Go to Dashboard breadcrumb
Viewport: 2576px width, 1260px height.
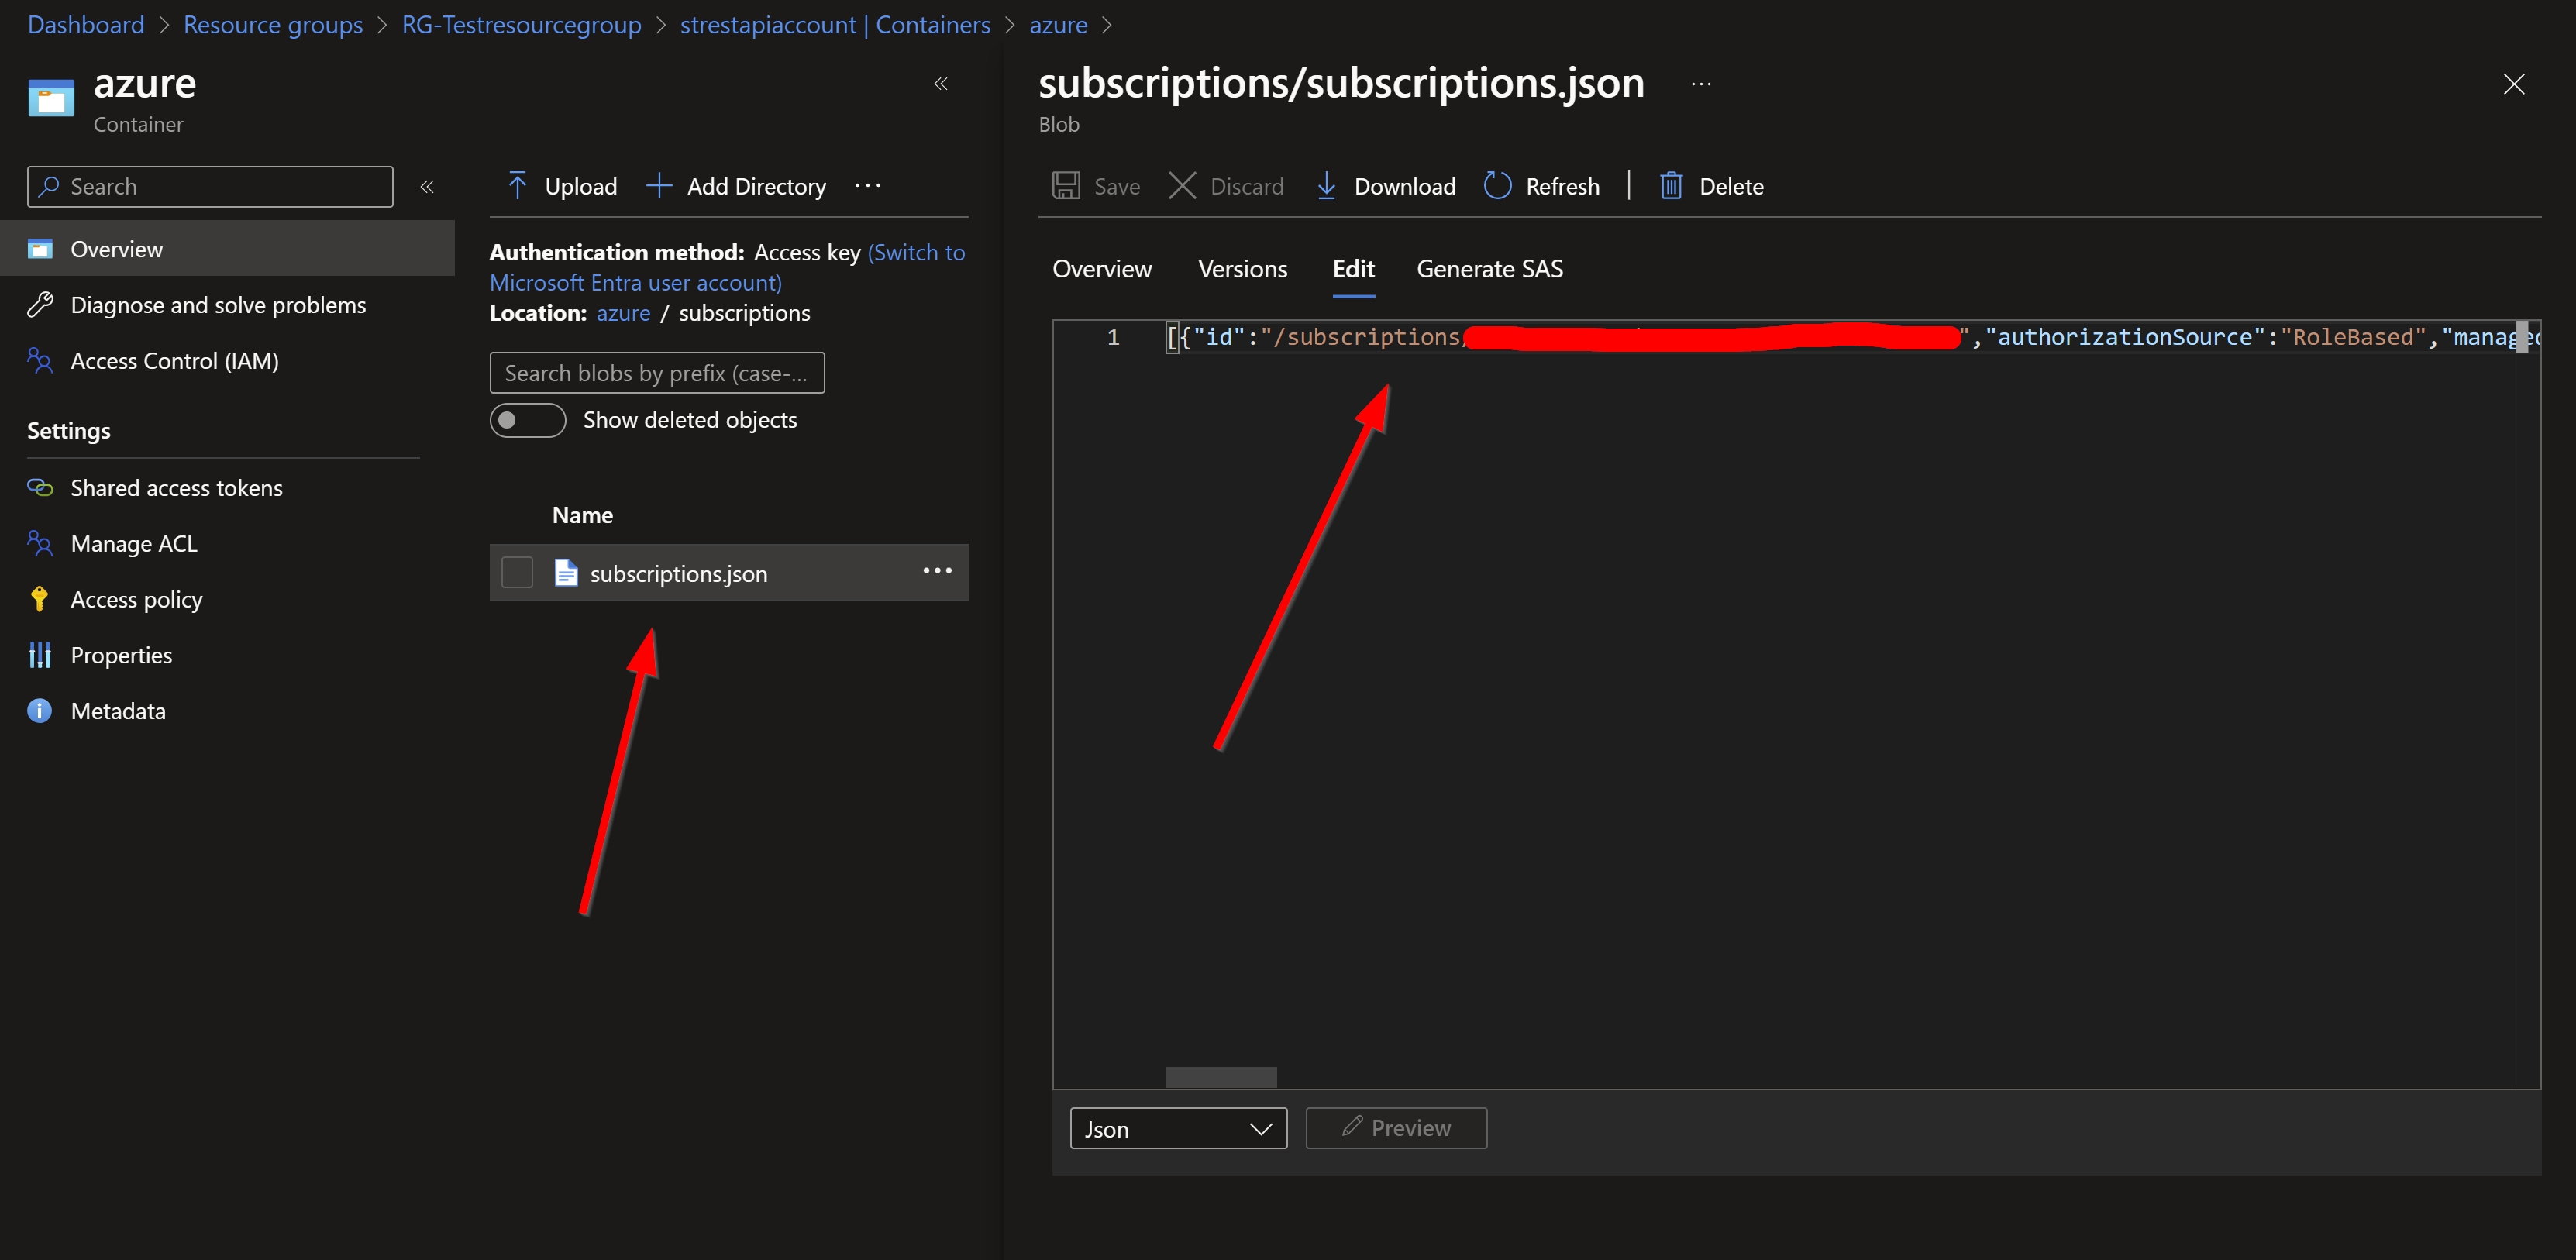[86, 25]
